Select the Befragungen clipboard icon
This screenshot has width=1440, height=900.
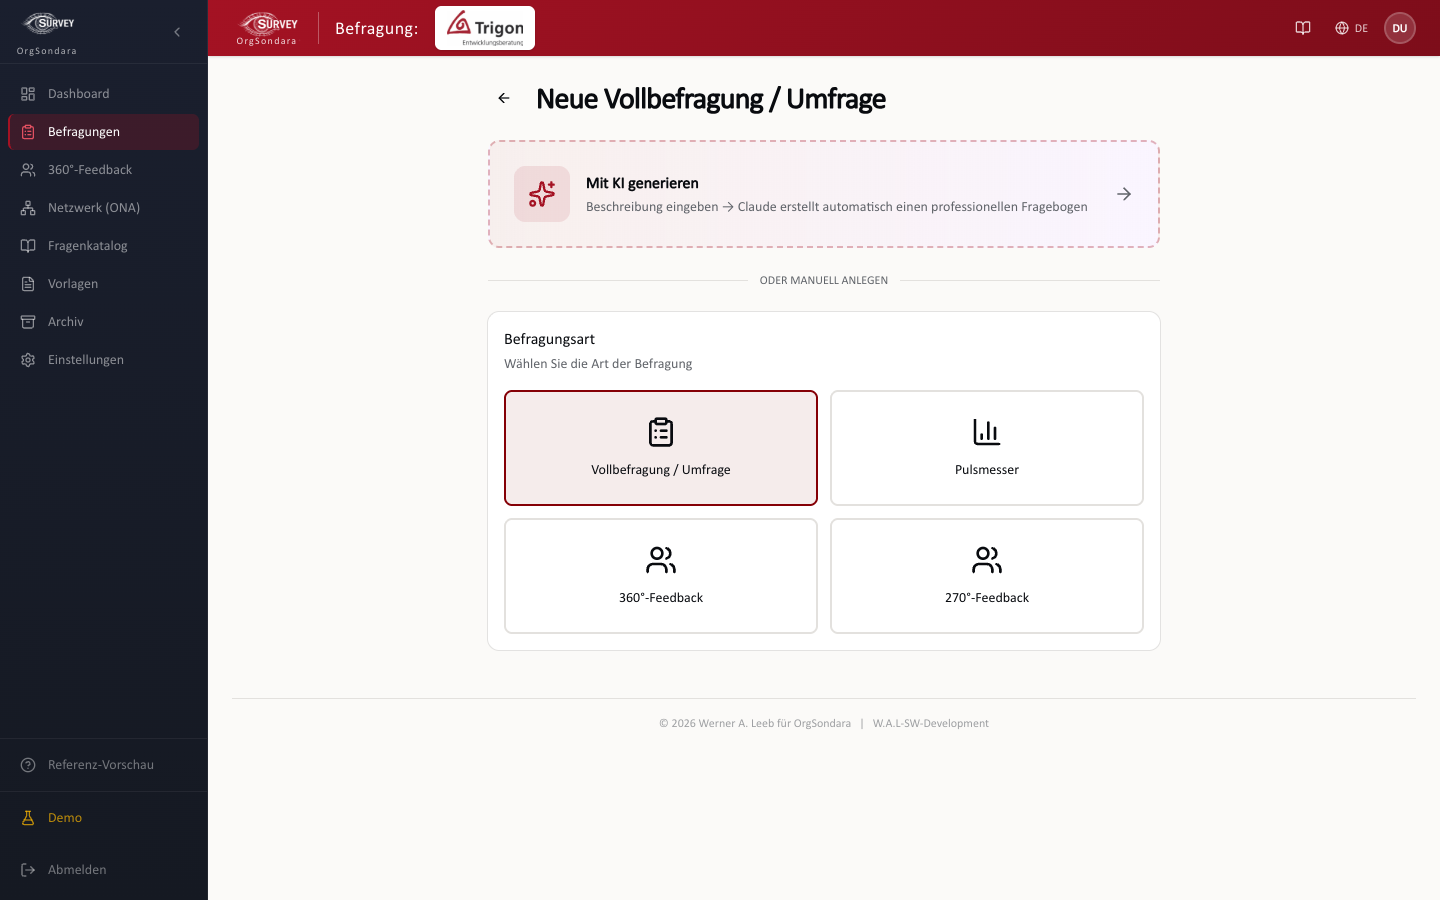[28, 132]
